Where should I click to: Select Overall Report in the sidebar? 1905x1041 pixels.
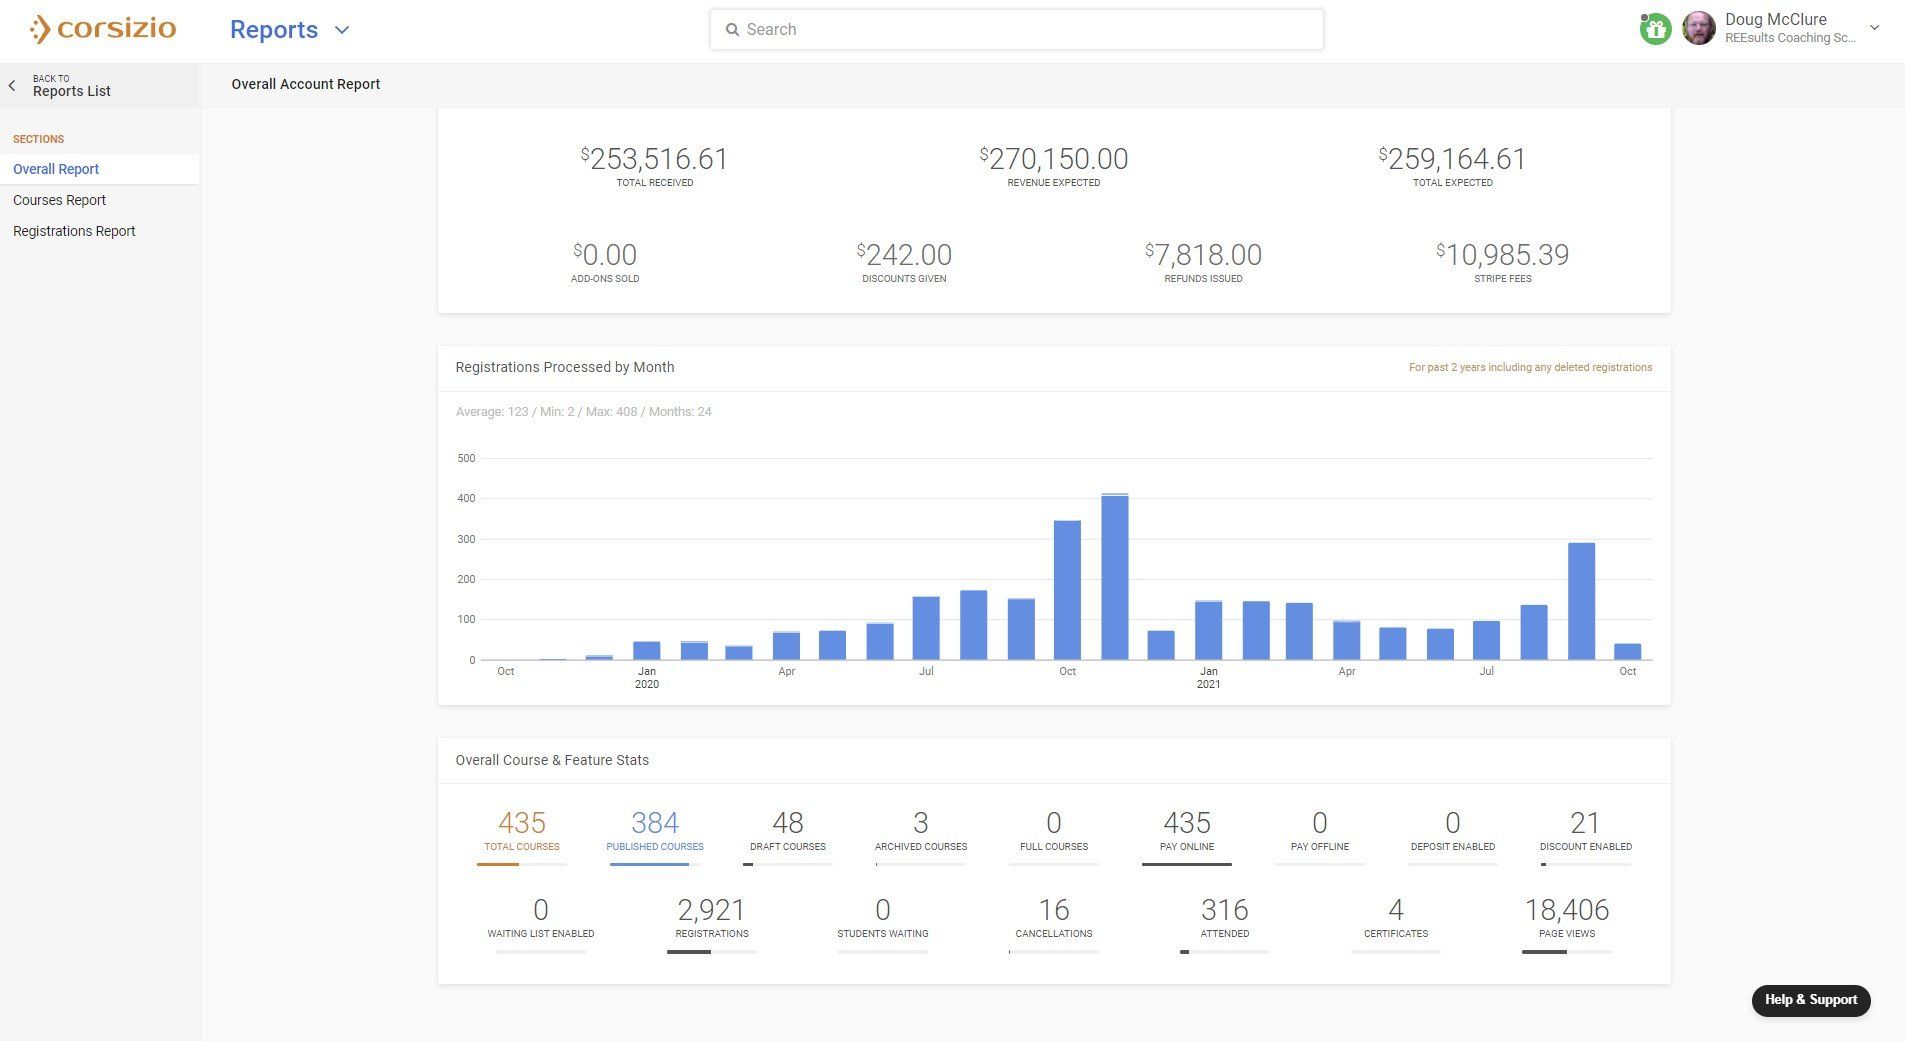(56, 169)
